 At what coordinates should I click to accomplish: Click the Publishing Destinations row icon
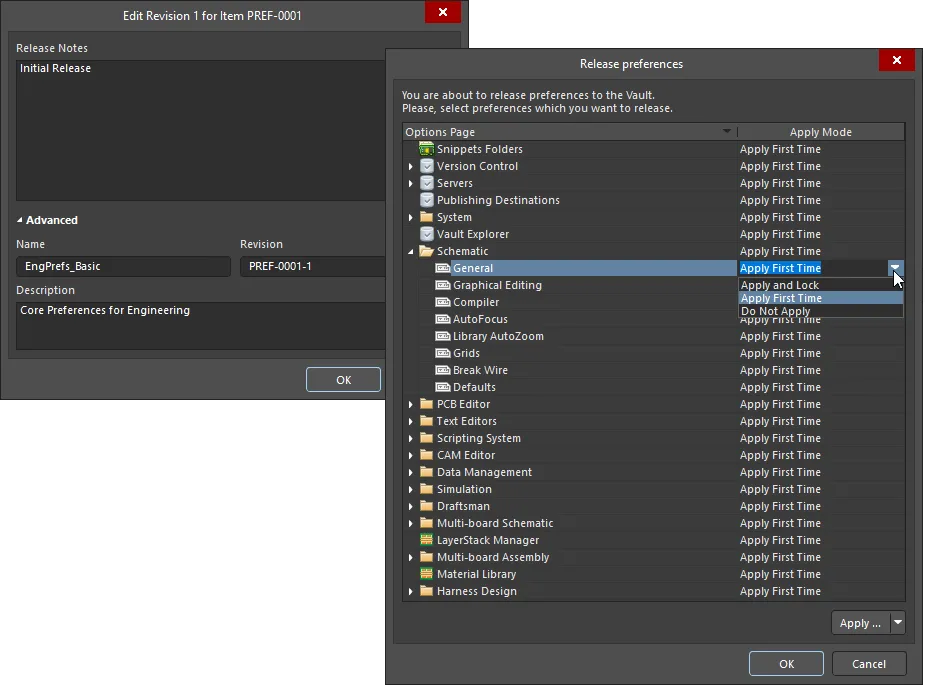click(x=427, y=200)
